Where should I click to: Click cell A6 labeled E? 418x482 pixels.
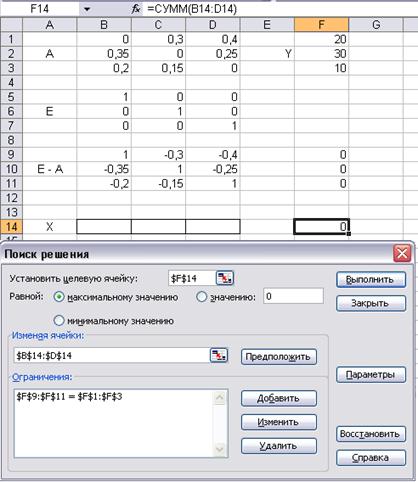pyautogui.click(x=50, y=111)
